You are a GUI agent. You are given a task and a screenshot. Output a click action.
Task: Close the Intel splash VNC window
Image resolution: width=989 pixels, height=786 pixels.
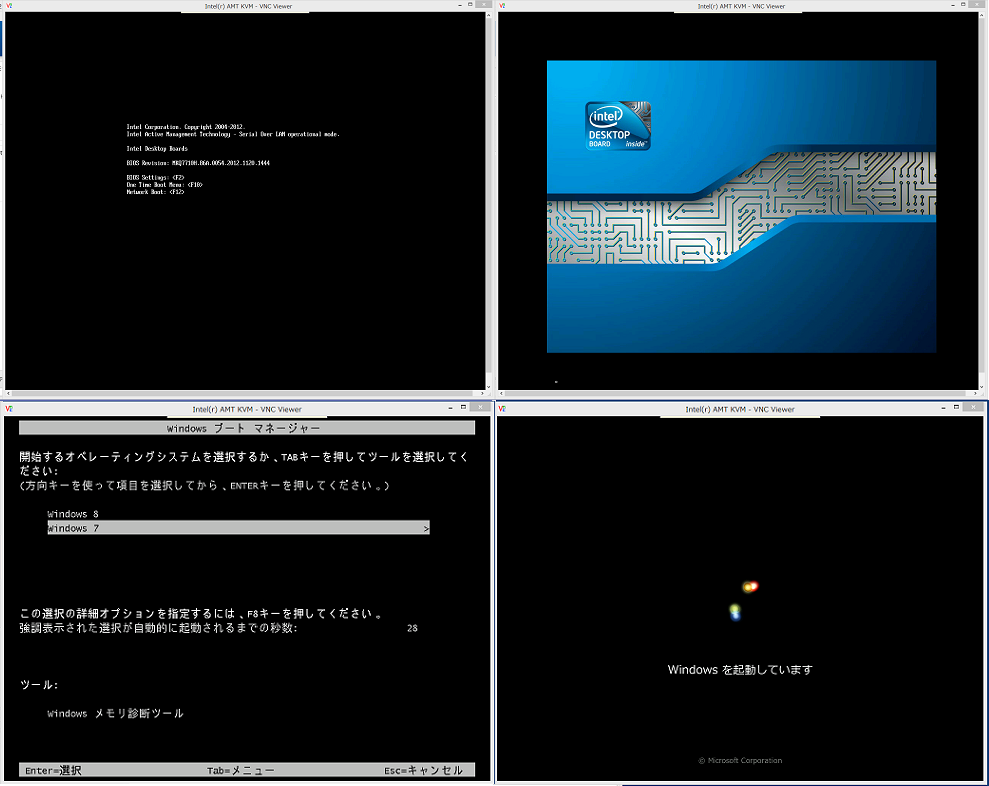click(977, 5)
